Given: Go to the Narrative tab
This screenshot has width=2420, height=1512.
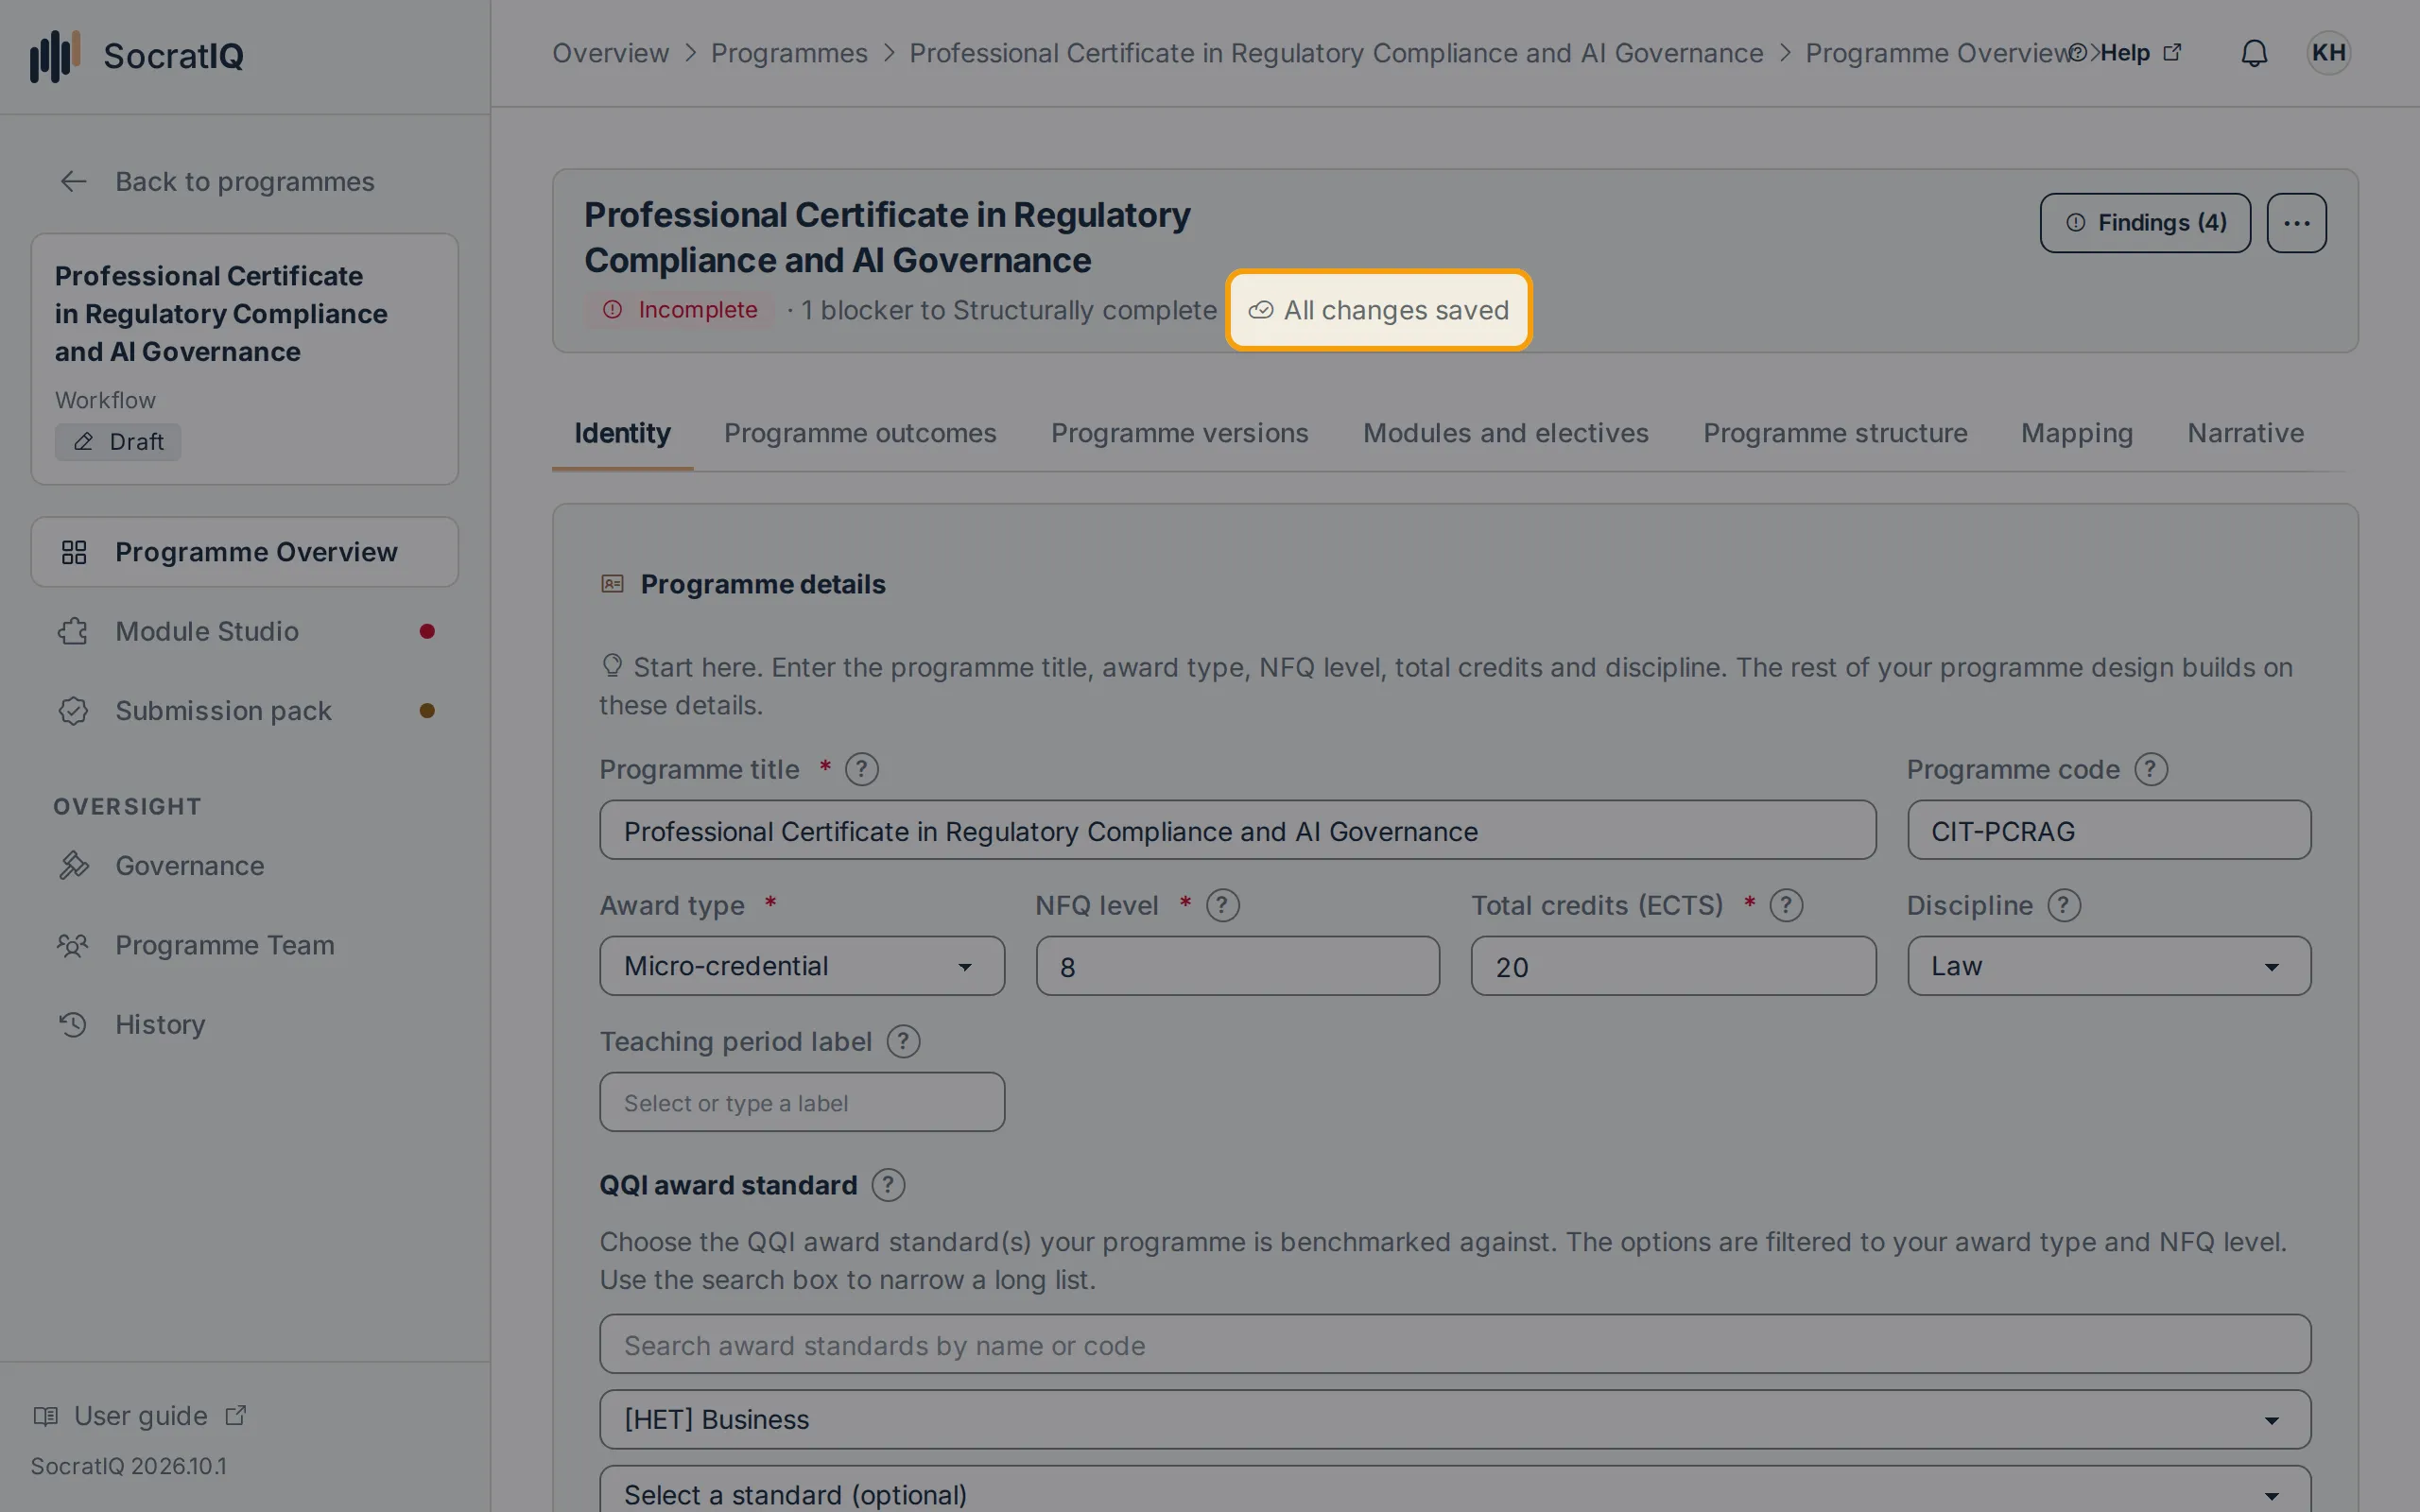Looking at the screenshot, I should pos(2245,433).
